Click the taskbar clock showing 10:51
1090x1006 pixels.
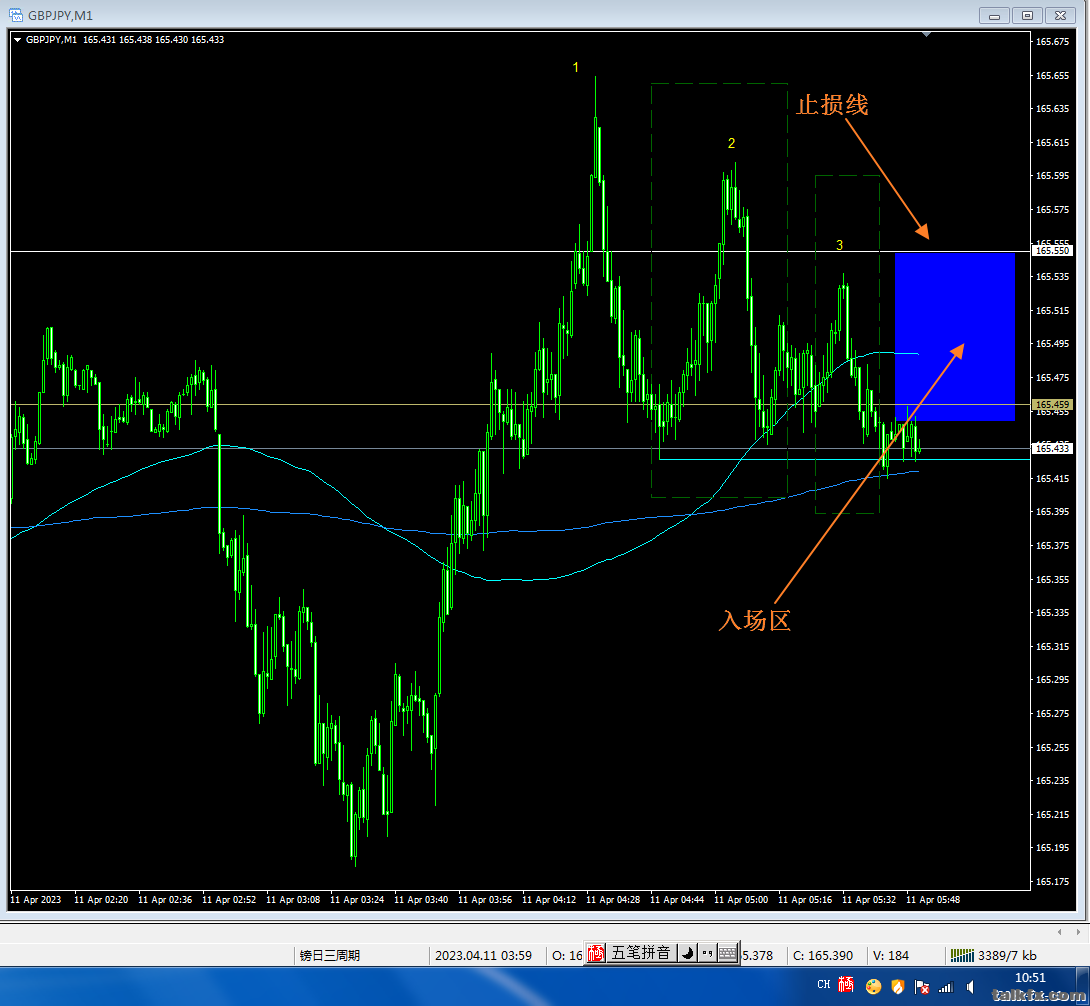(x=1030, y=978)
